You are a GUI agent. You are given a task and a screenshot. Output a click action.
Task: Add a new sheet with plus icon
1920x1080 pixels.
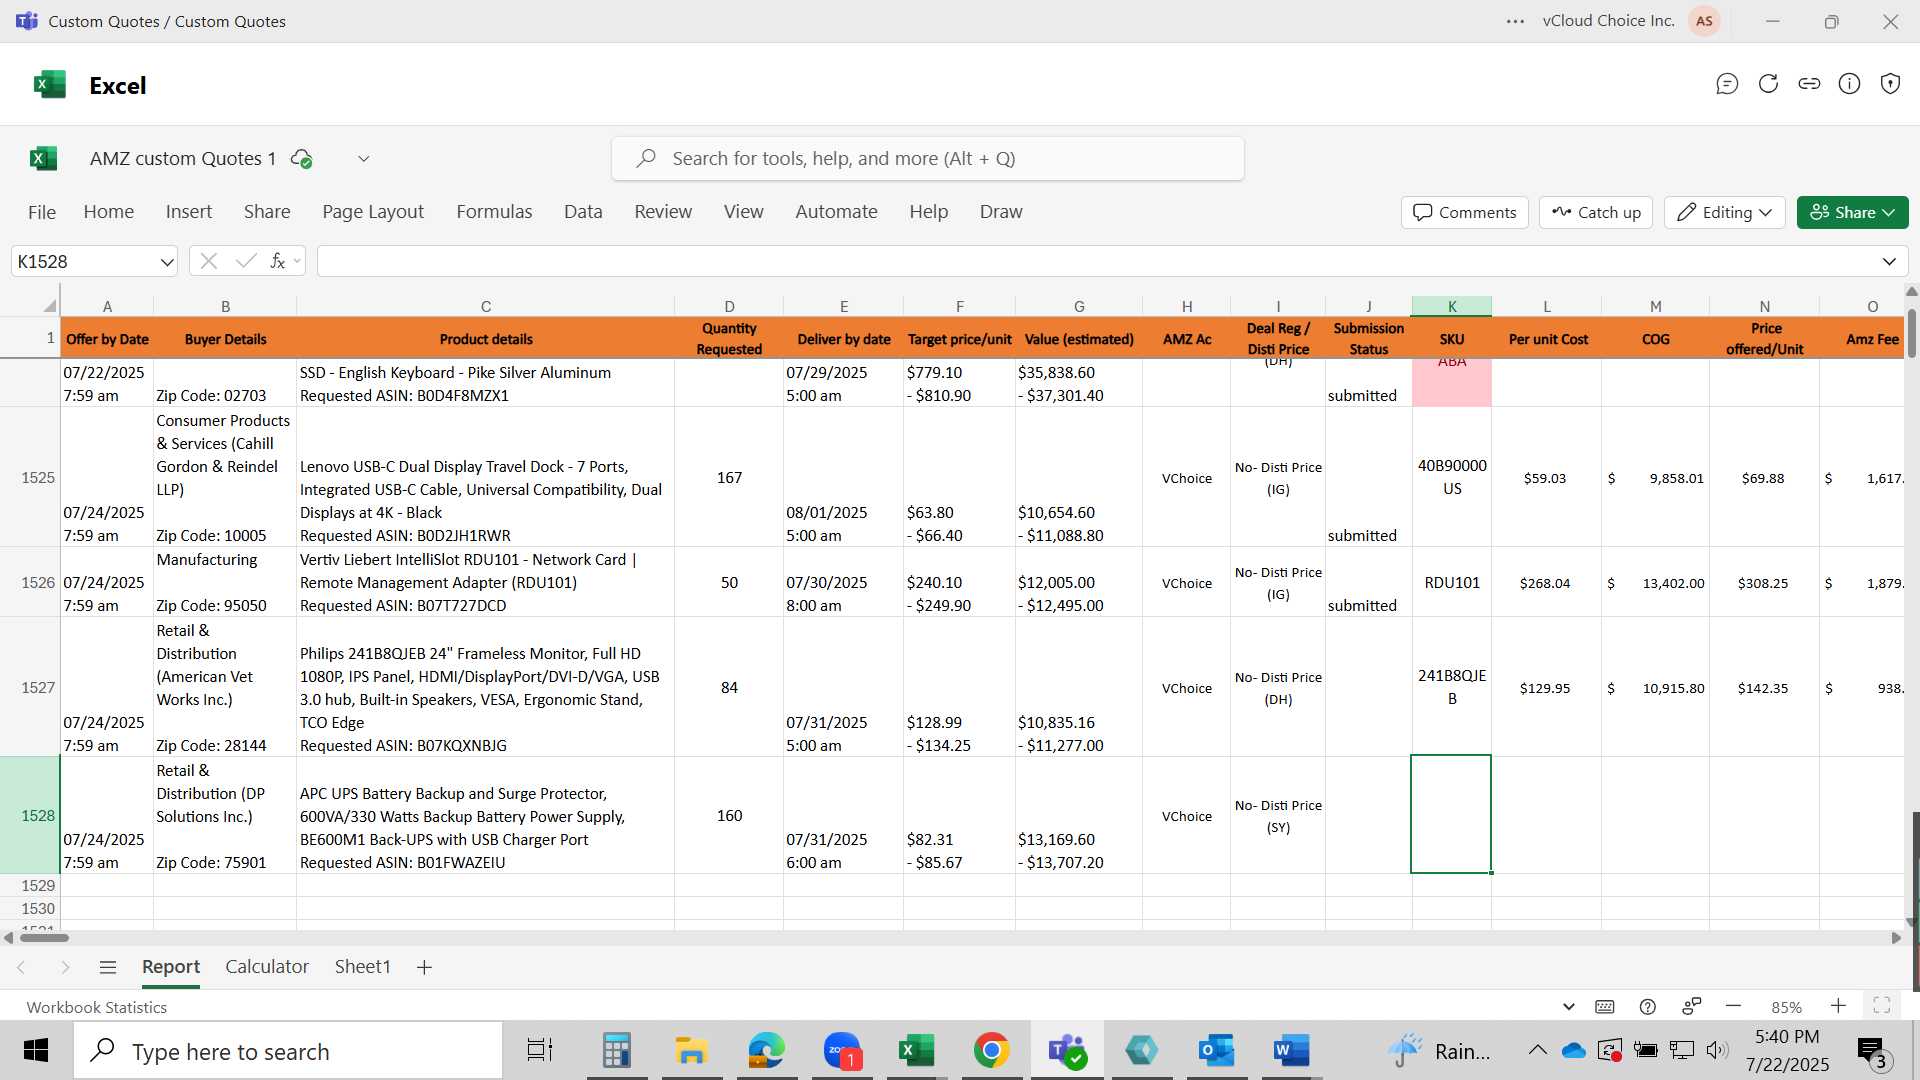[424, 967]
